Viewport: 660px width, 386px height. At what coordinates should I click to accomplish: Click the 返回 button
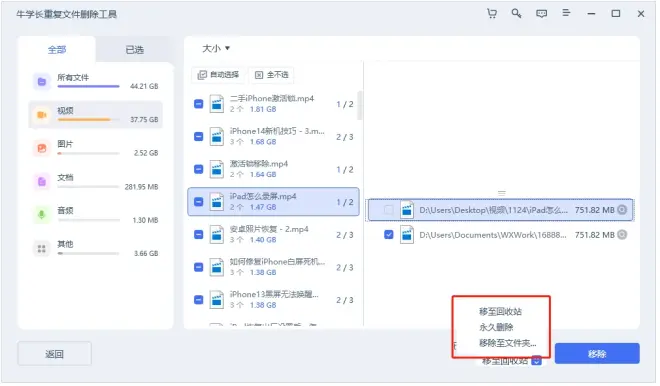click(54, 354)
